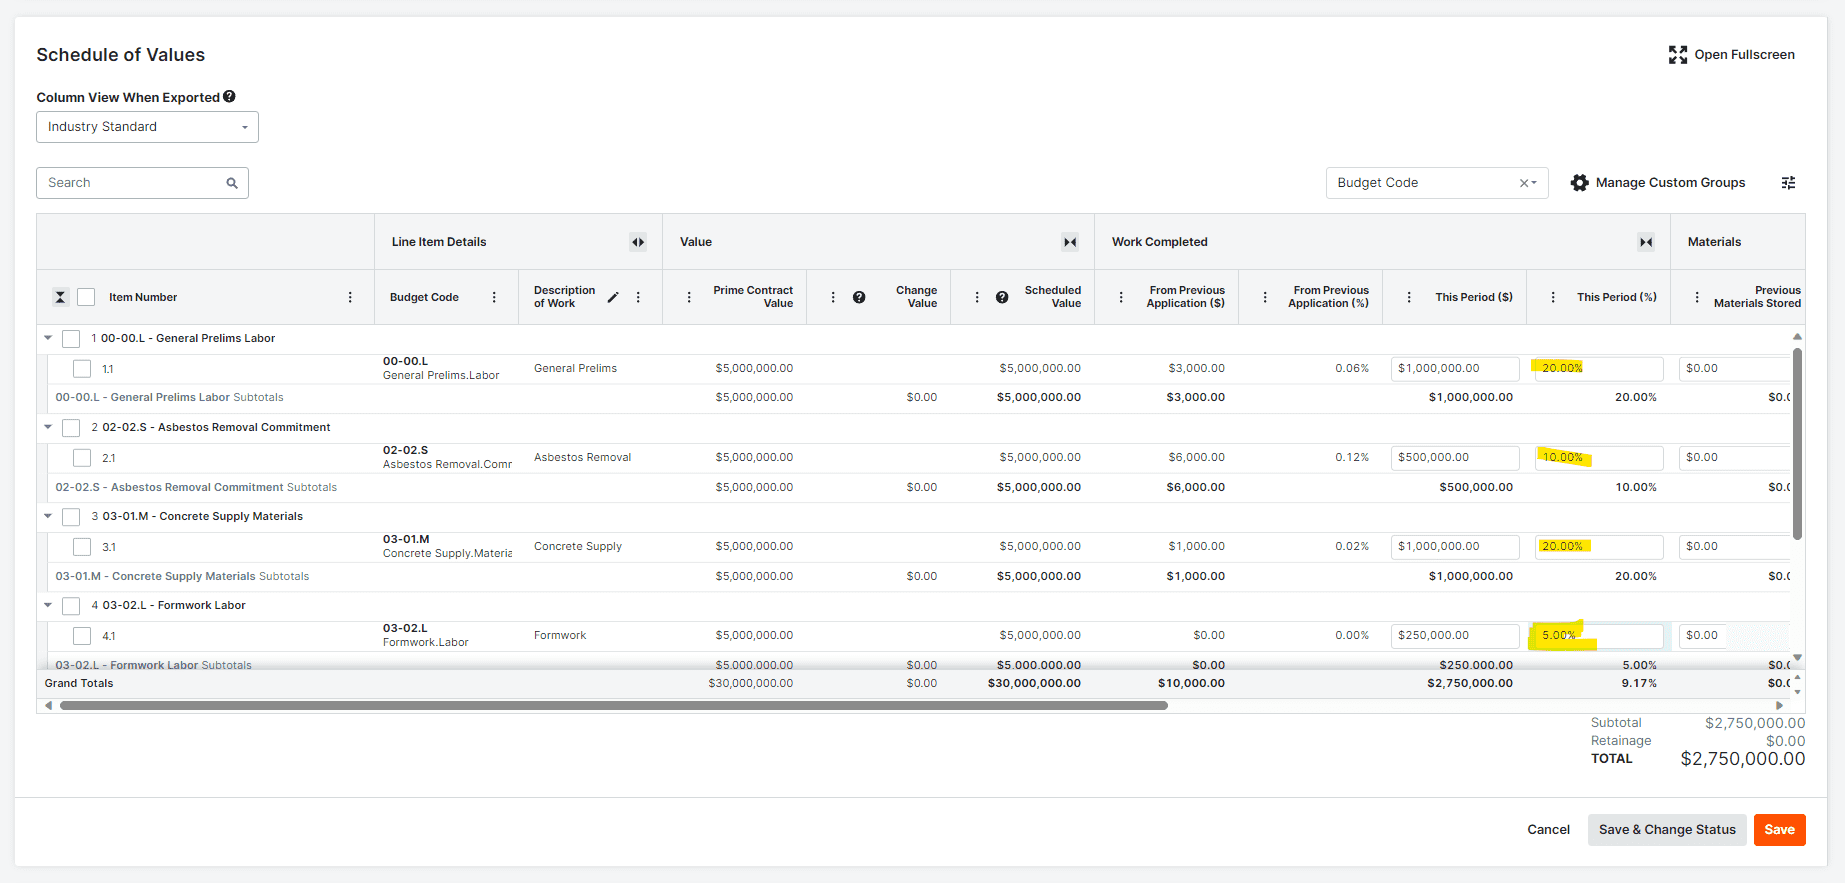1845x883 pixels.
Task: Click Save & Change Status button
Action: (1666, 830)
